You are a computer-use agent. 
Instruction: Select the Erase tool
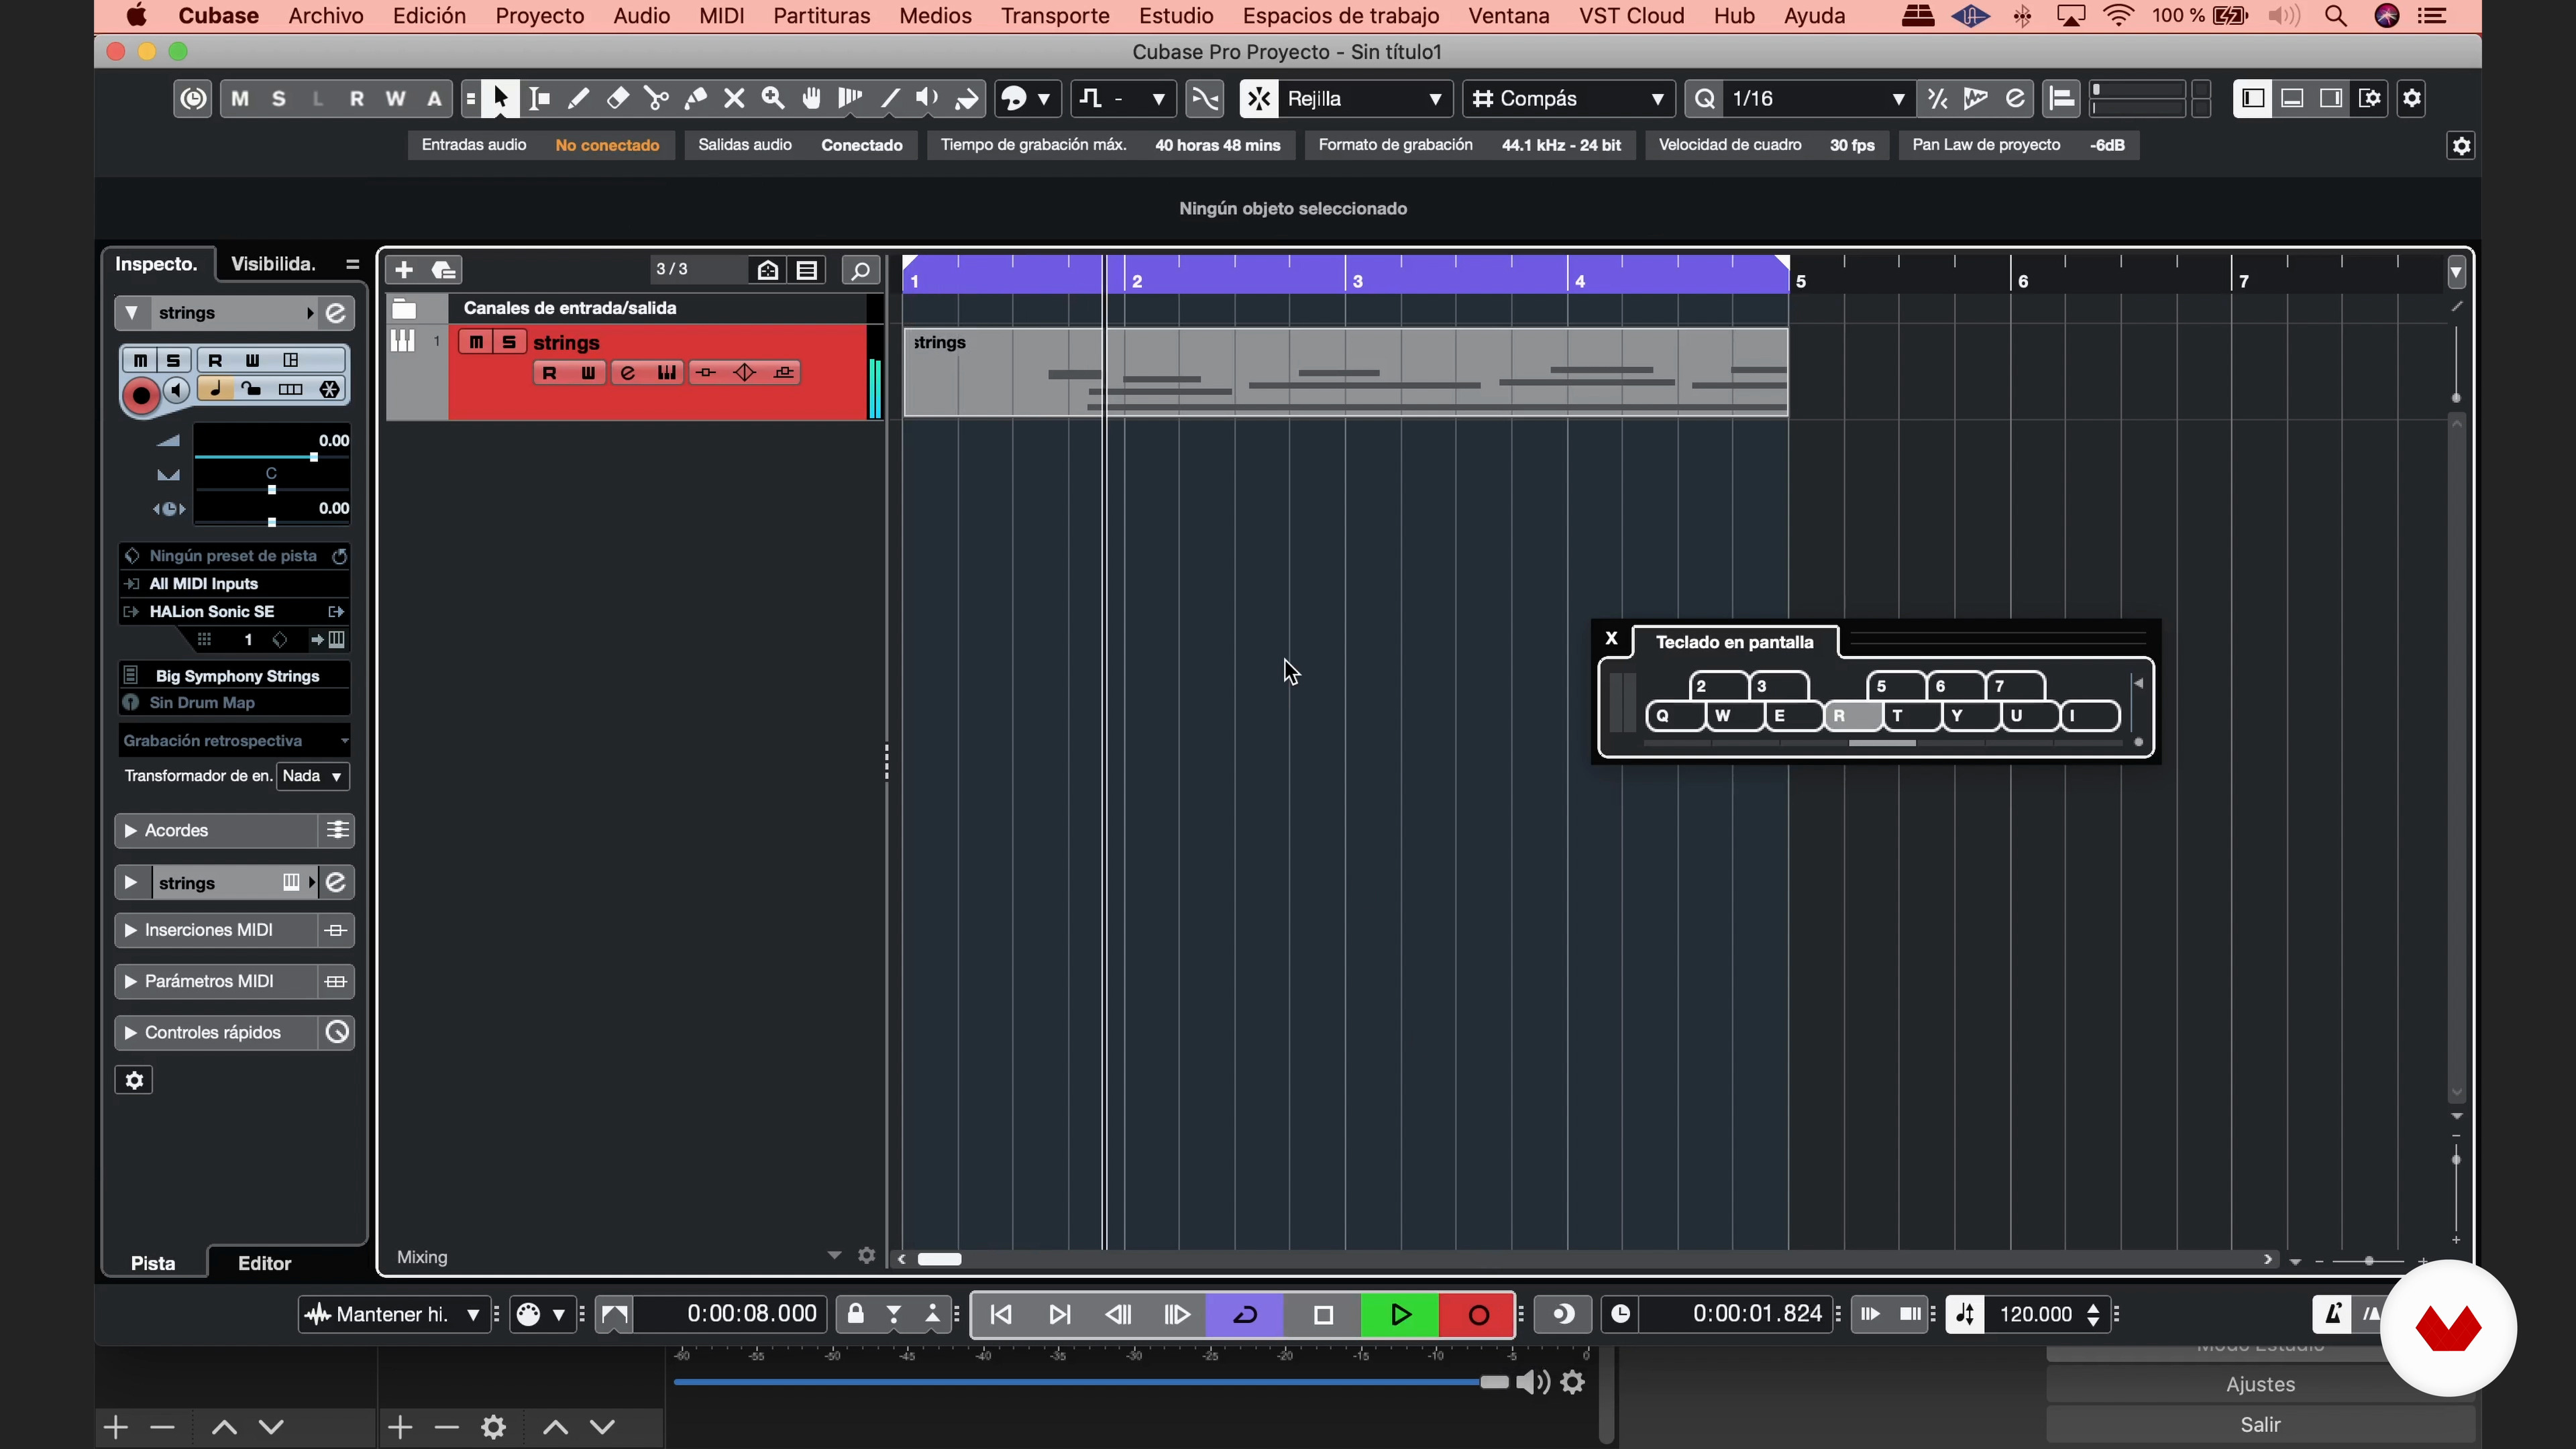pos(618,98)
